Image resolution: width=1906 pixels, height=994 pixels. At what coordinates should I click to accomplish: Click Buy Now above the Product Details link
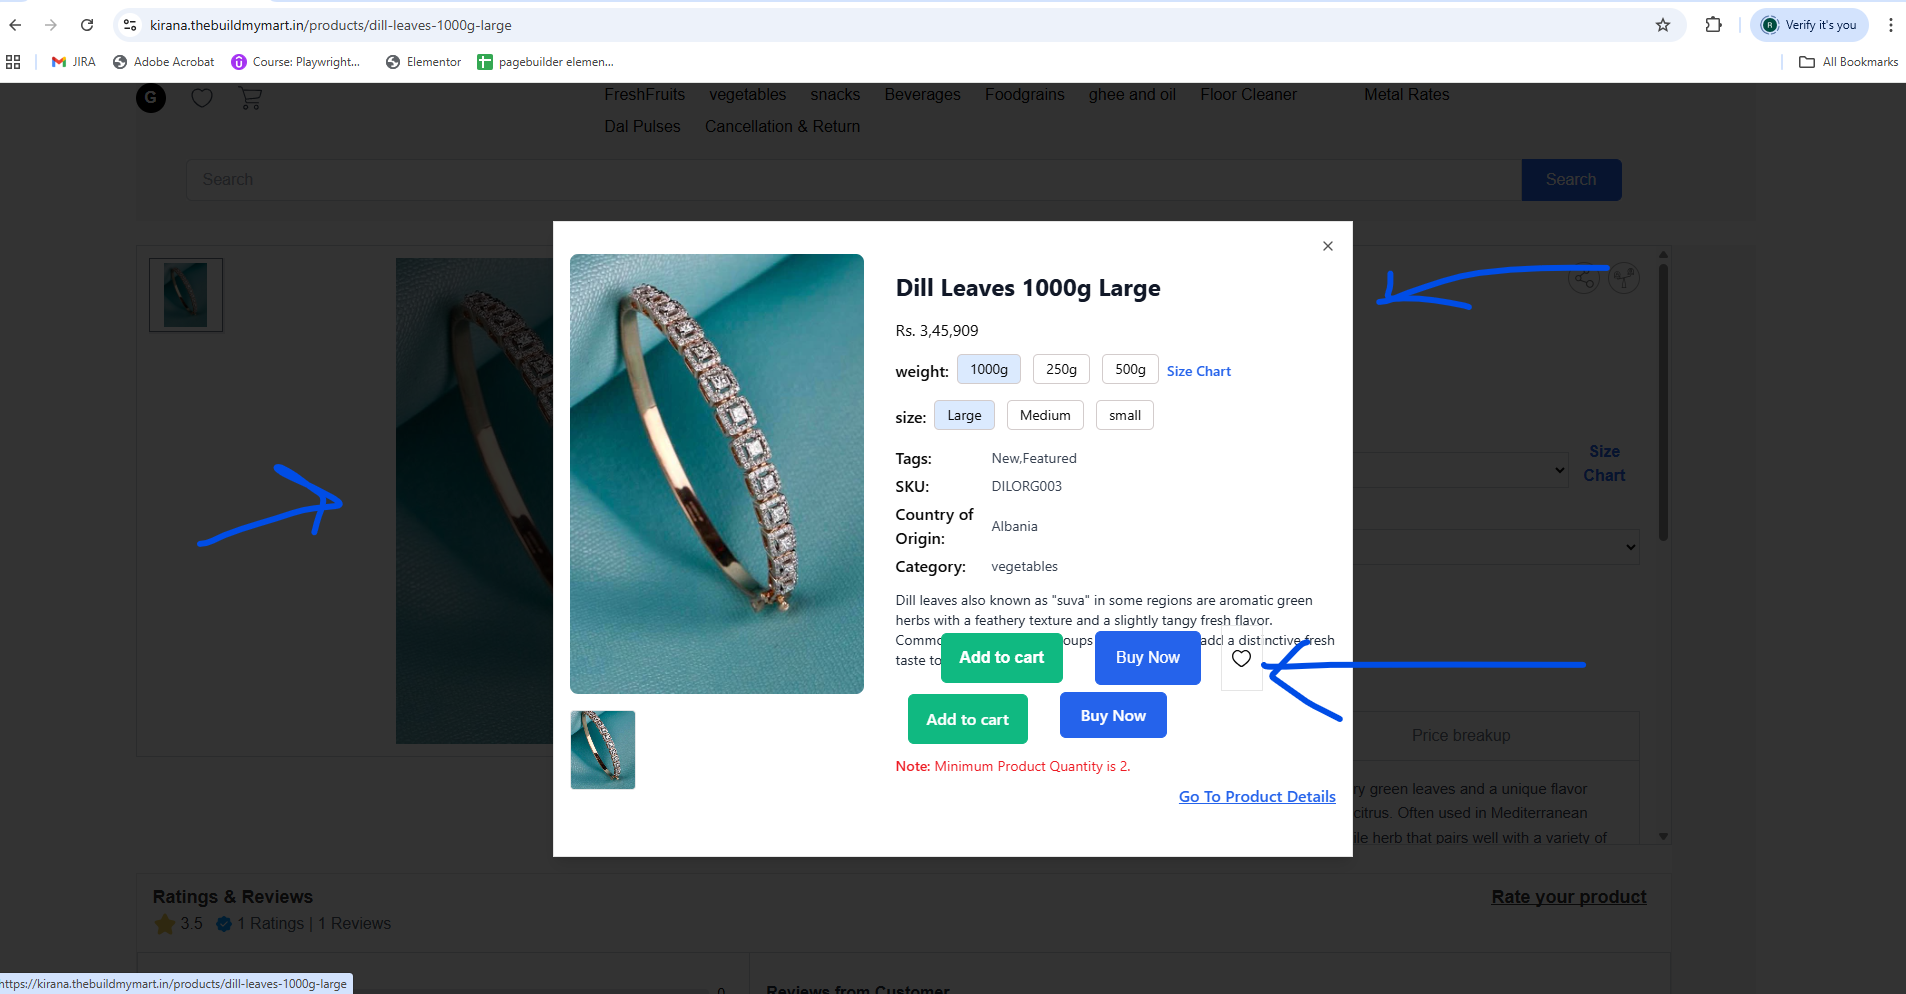click(1113, 716)
